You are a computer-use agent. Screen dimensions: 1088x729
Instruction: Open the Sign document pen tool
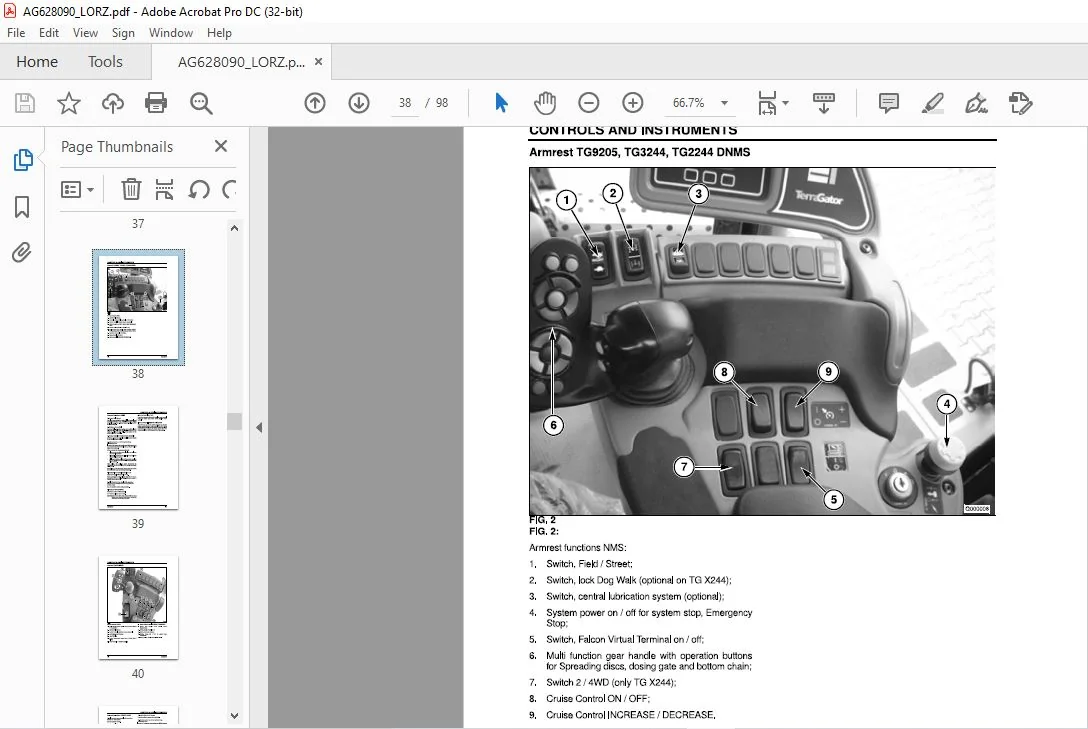tap(976, 103)
